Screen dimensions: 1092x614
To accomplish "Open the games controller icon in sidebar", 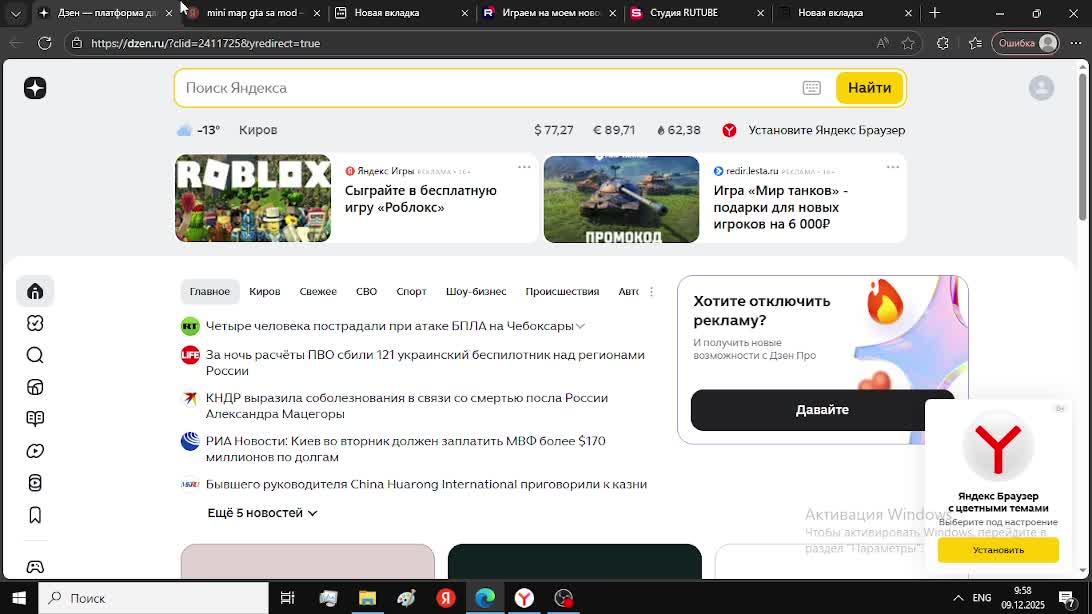I will pyautogui.click(x=35, y=567).
